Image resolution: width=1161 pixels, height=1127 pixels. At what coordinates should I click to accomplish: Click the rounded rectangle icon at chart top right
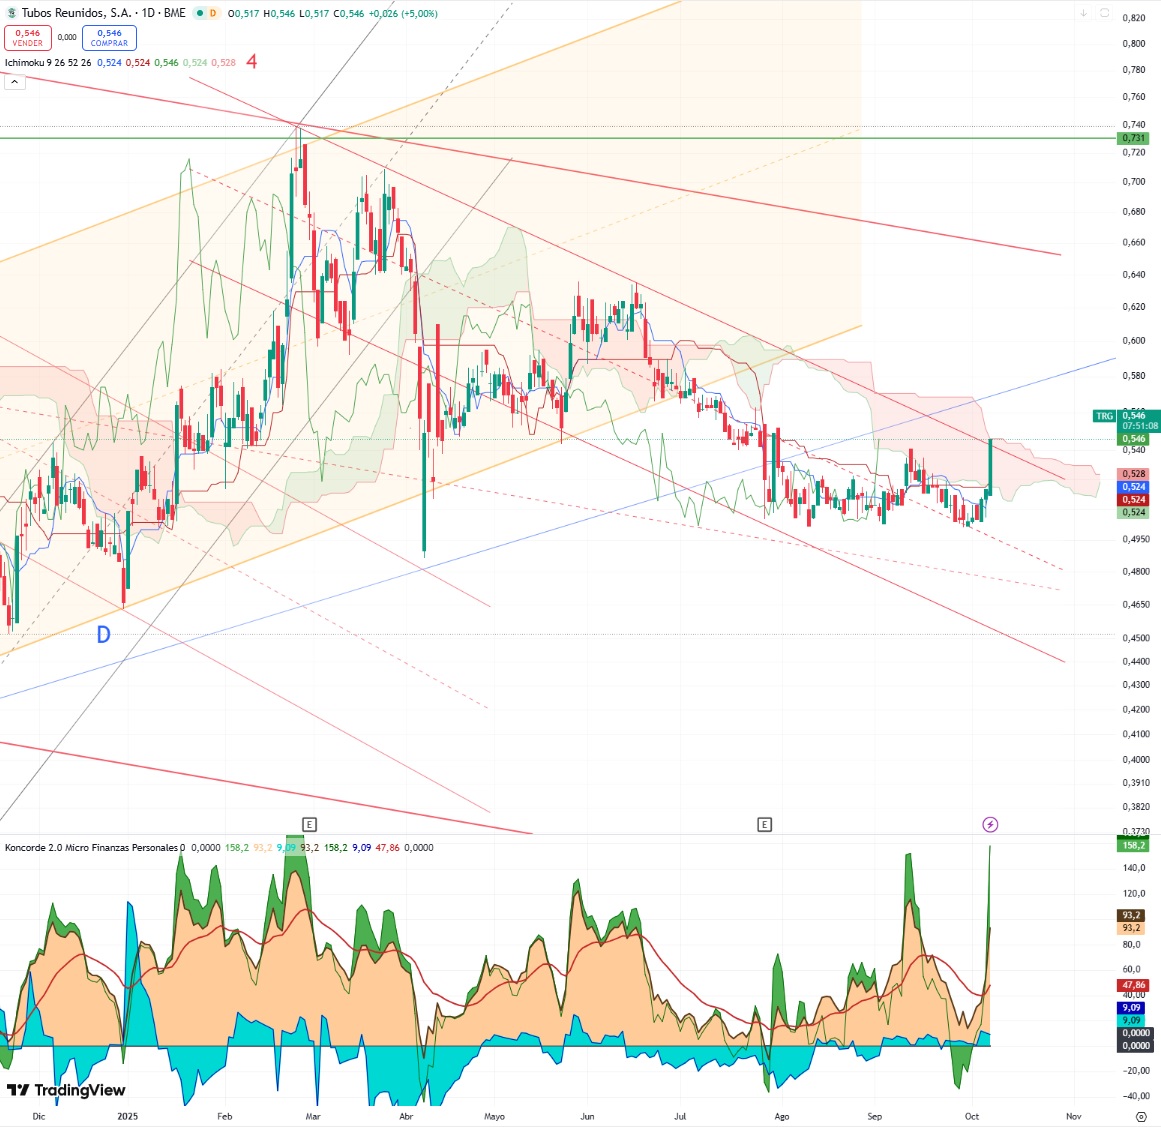click(1104, 13)
